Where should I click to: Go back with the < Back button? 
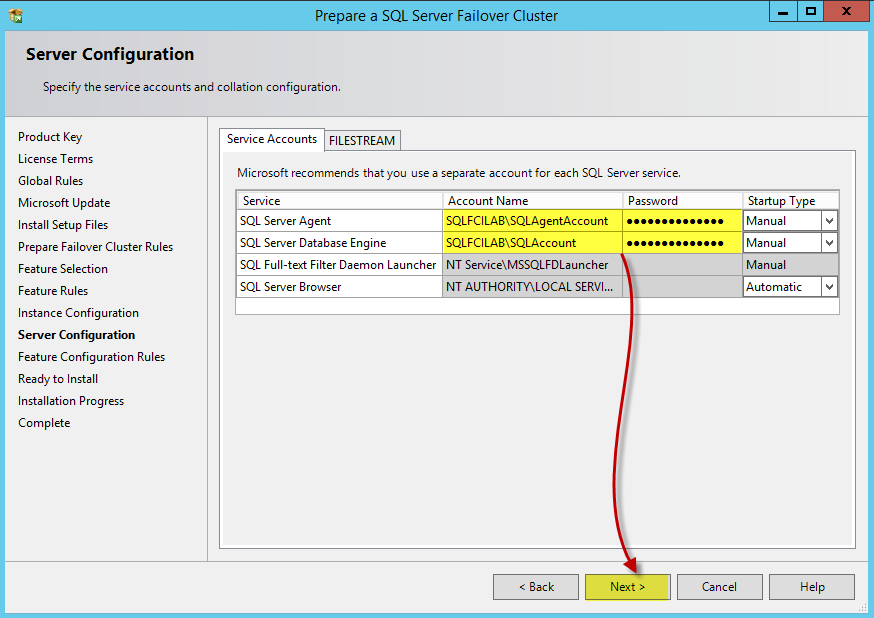[536, 587]
